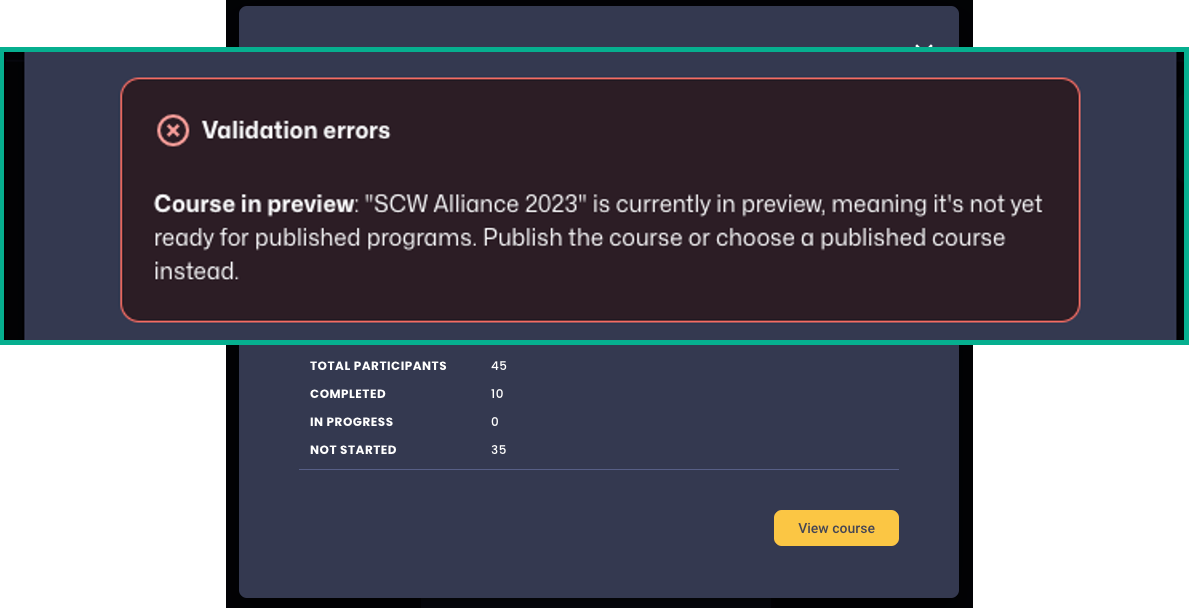Select the error banner border outline

pos(600,82)
